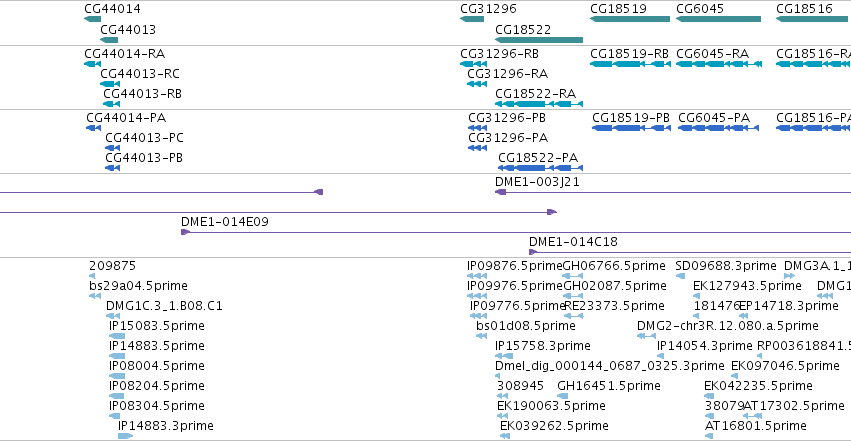Select transcript CG18522-RA
This screenshot has width=851, height=441.
pos(539,104)
